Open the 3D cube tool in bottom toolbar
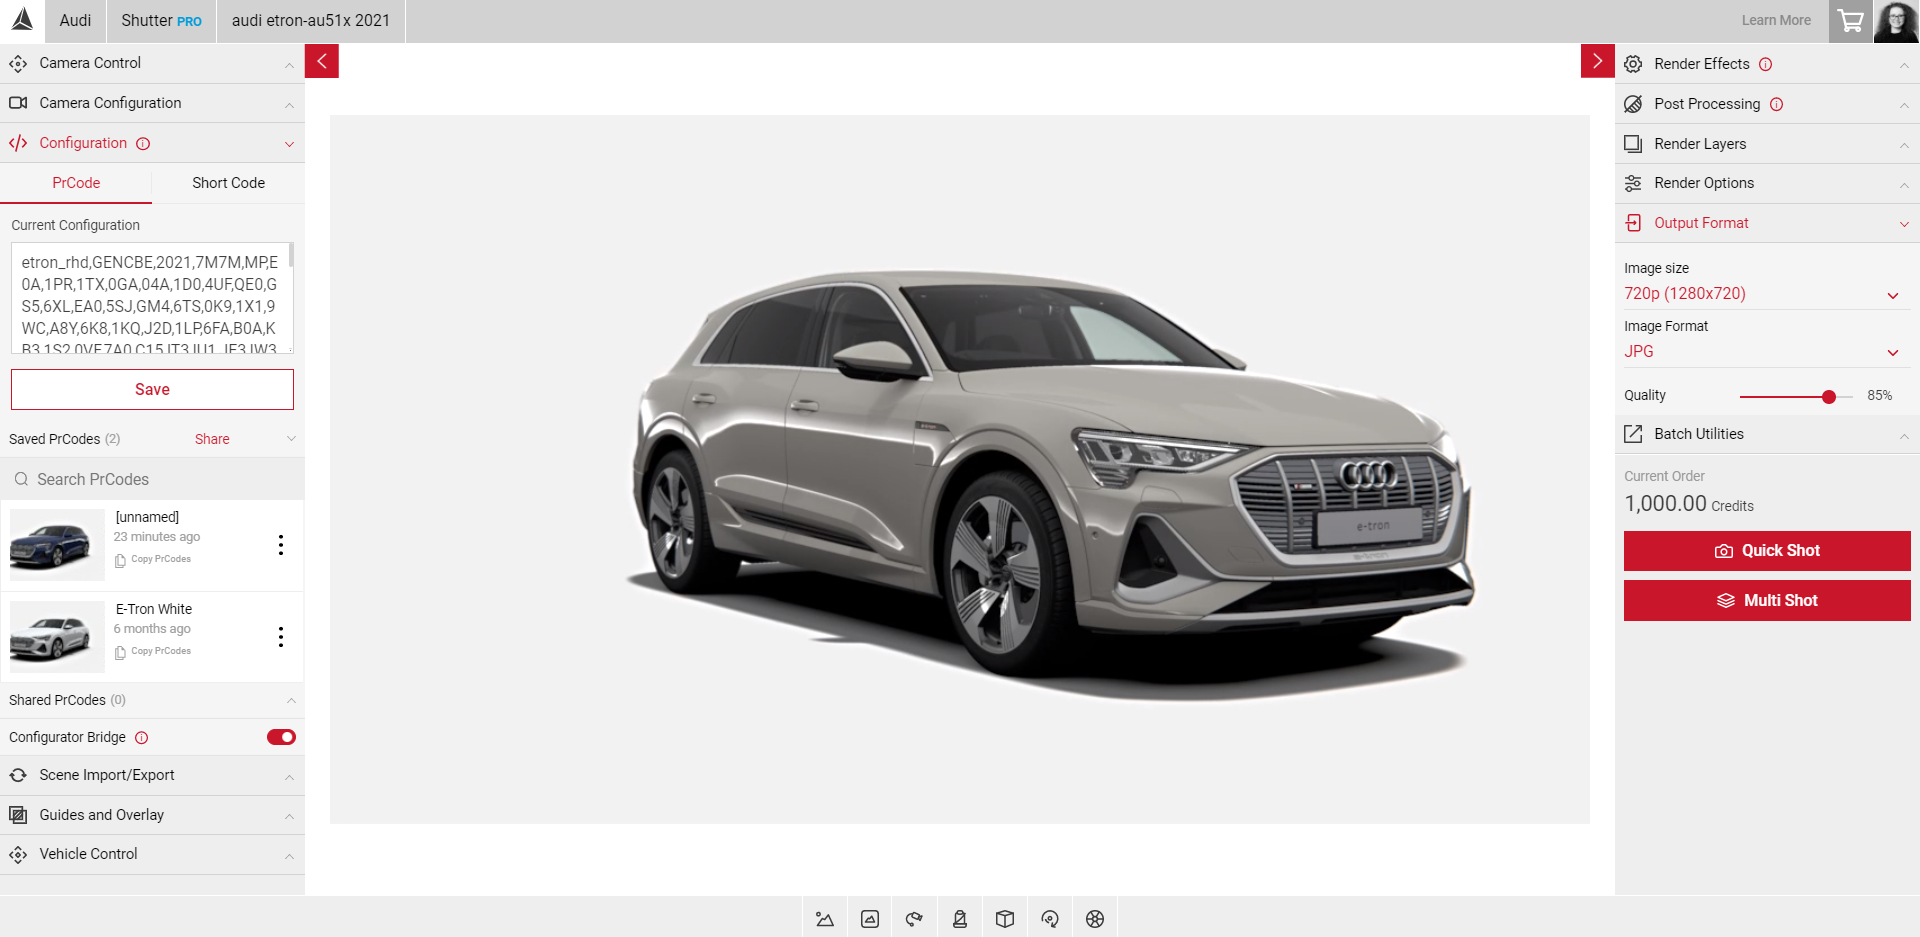 (1005, 919)
